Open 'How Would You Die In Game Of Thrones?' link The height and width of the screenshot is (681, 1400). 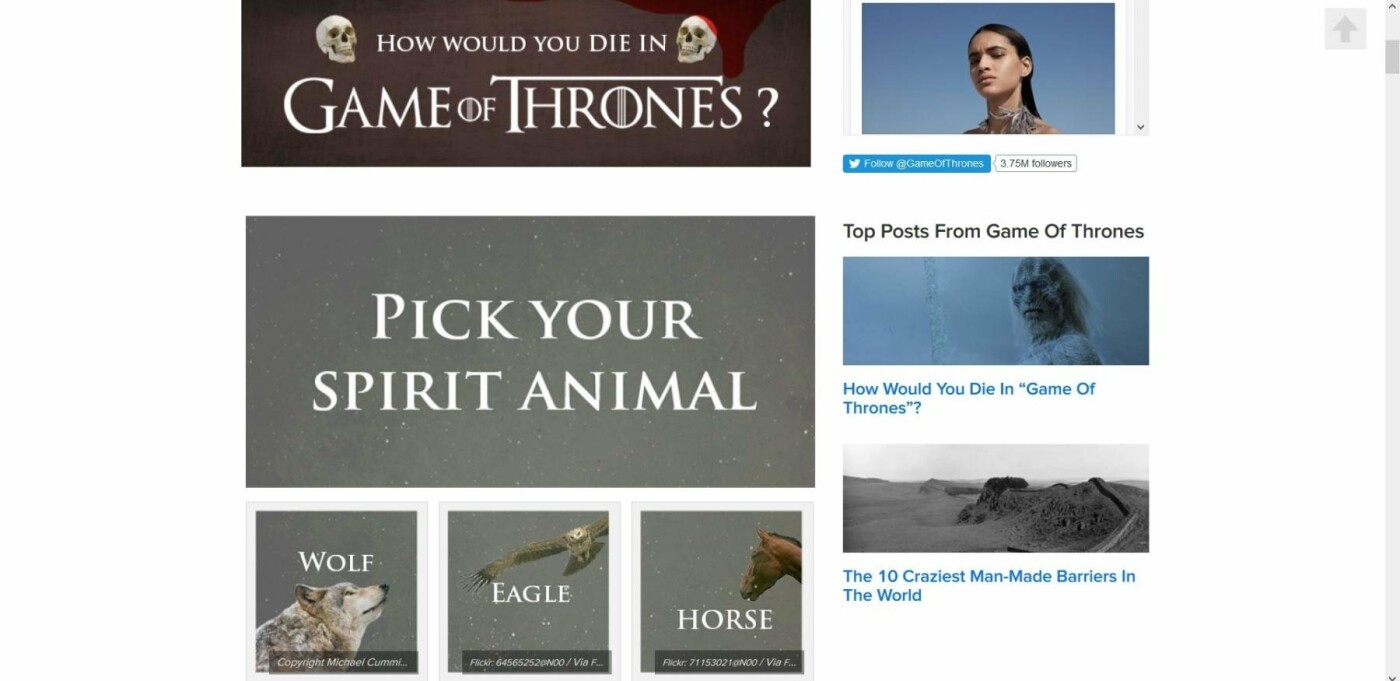969,398
